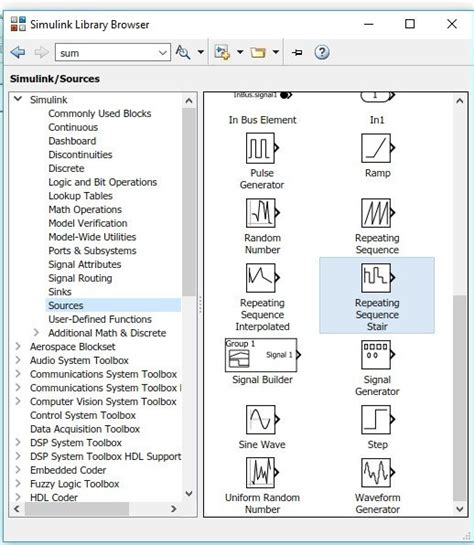The image size is (474, 545).
Task: Select the Discrete library
Action: 66,169
